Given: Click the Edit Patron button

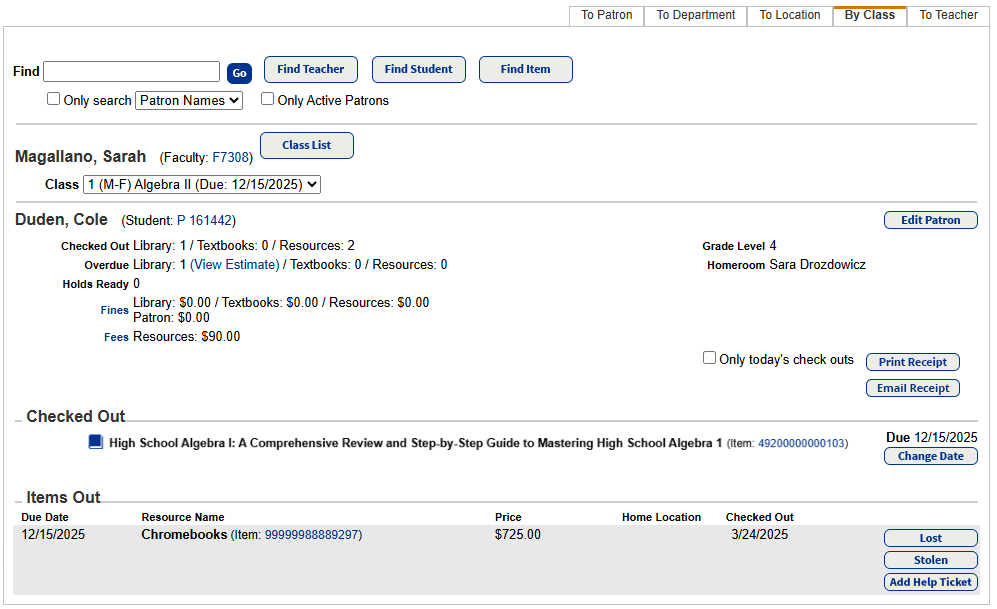Looking at the screenshot, I should point(930,220).
